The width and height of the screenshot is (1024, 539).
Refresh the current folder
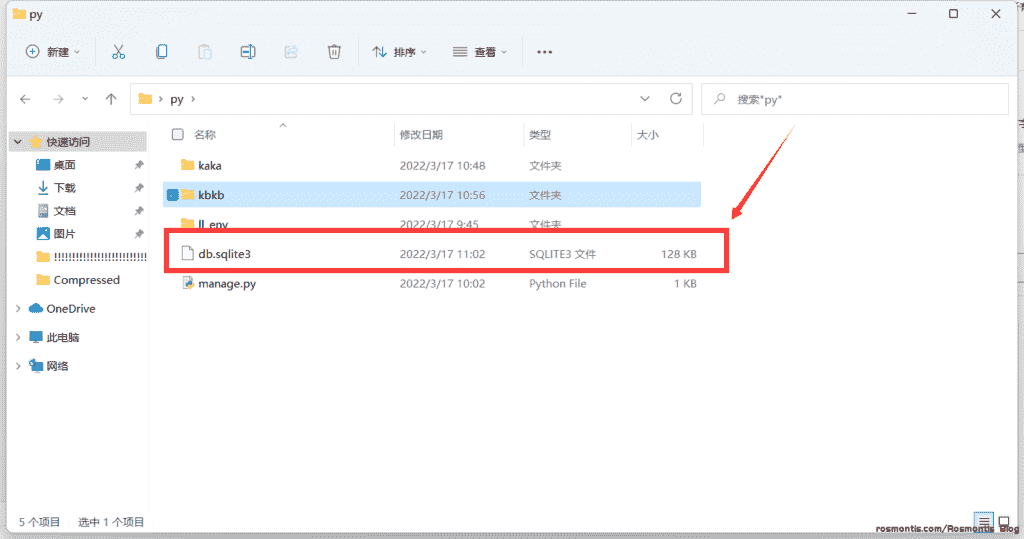(676, 99)
